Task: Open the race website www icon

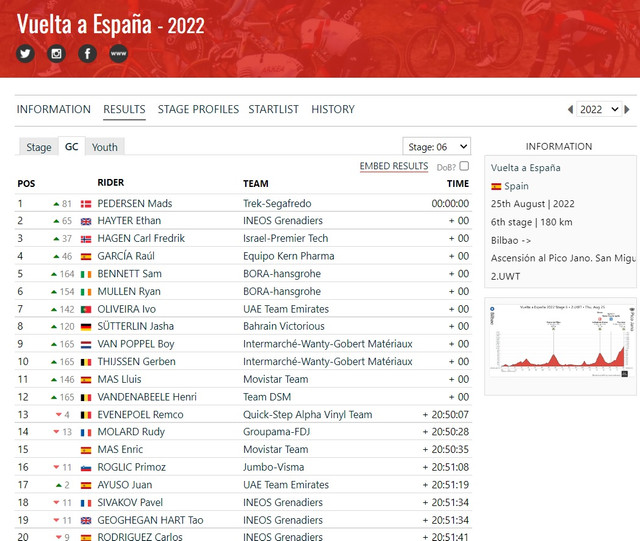Action: point(118,53)
